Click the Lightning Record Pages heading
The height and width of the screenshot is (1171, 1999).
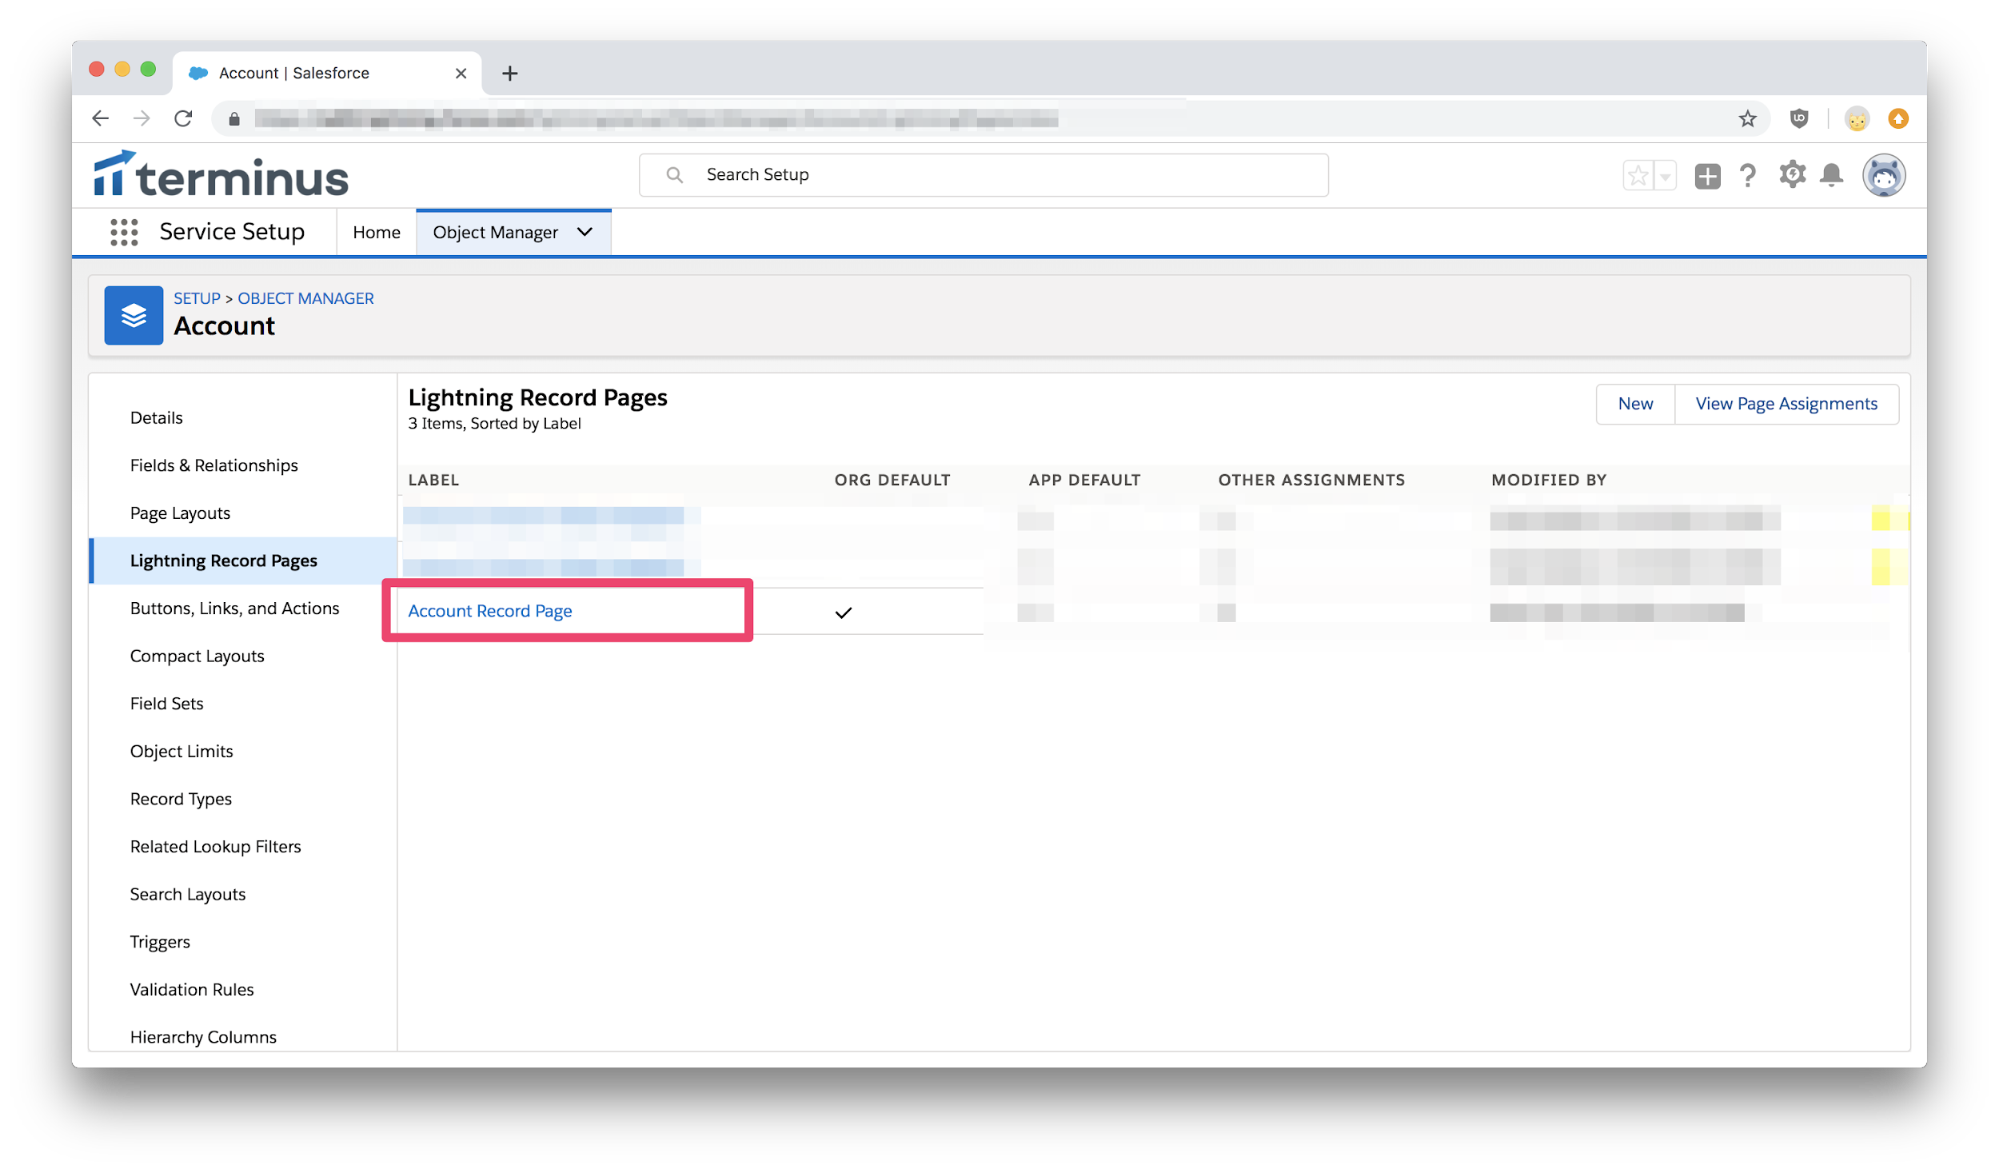537,397
